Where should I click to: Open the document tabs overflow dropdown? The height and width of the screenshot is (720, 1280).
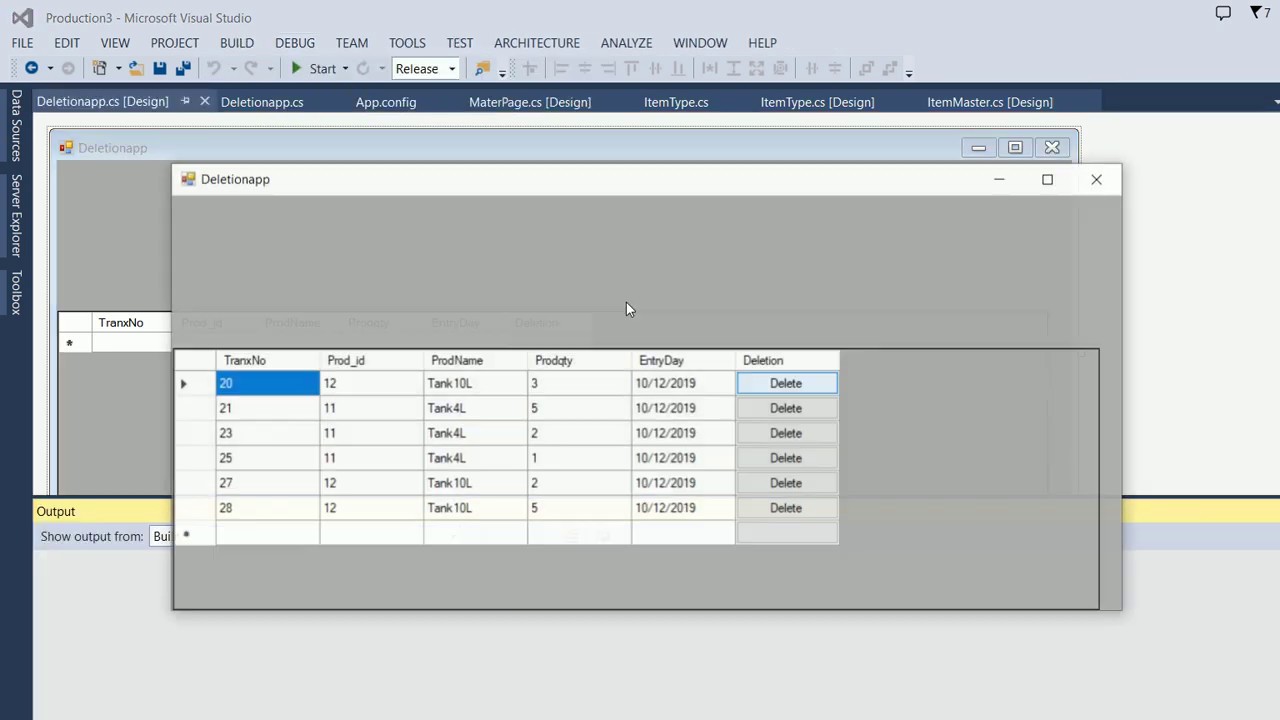coord(1276,102)
